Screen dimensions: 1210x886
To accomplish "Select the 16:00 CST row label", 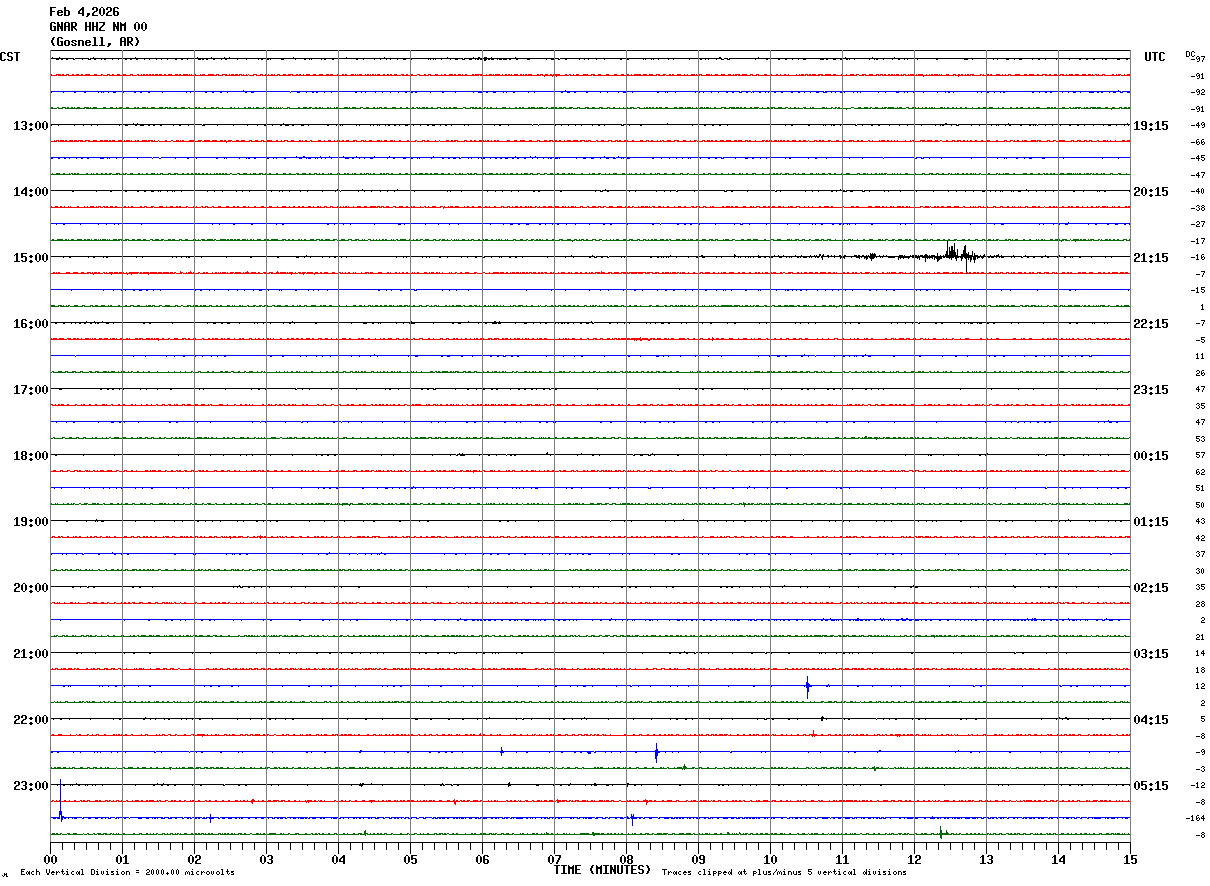I will 30,324.
